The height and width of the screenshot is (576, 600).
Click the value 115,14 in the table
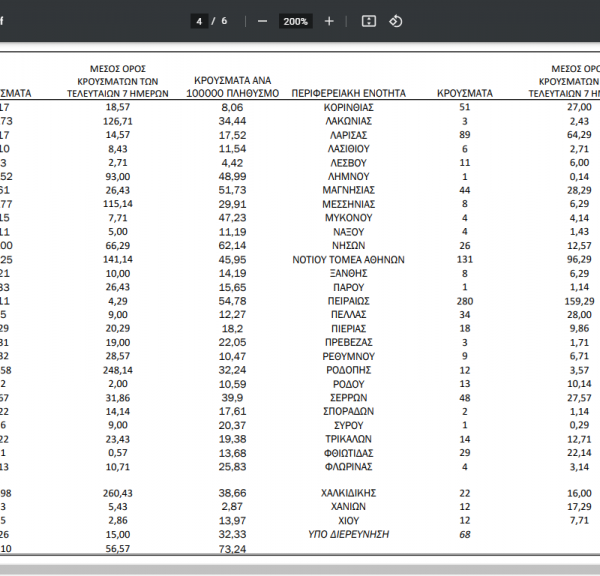click(x=118, y=204)
